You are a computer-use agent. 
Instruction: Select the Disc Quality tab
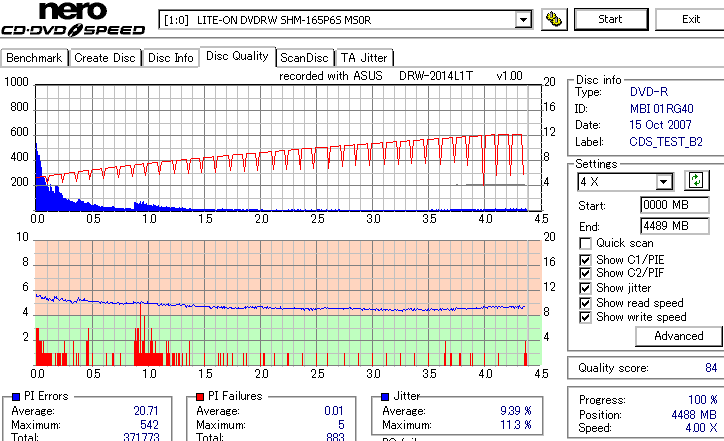[237, 56]
